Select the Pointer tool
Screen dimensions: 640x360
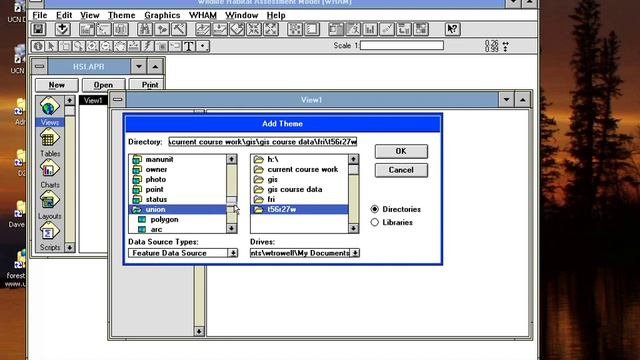(51, 46)
